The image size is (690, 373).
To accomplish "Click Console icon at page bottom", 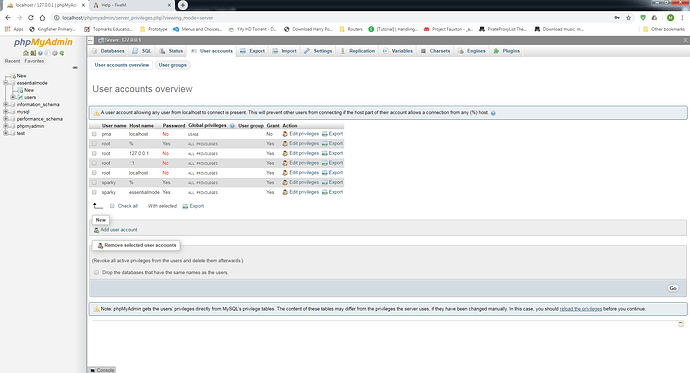I will point(92,370).
